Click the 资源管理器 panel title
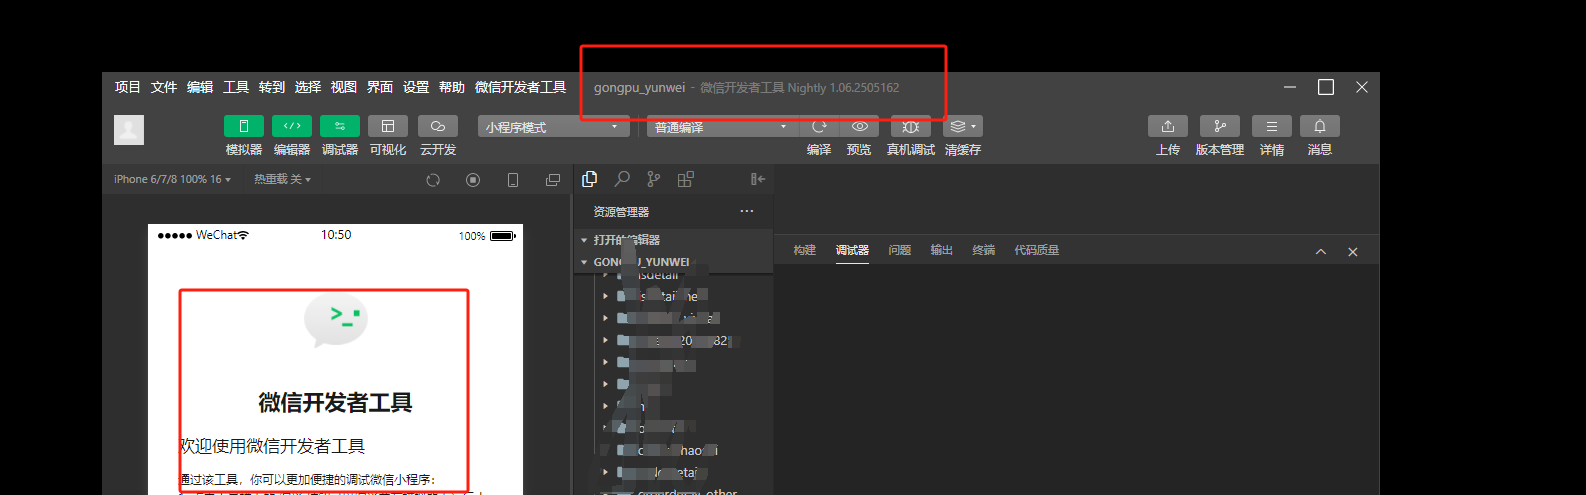Image resolution: width=1586 pixels, height=495 pixels. coord(621,212)
